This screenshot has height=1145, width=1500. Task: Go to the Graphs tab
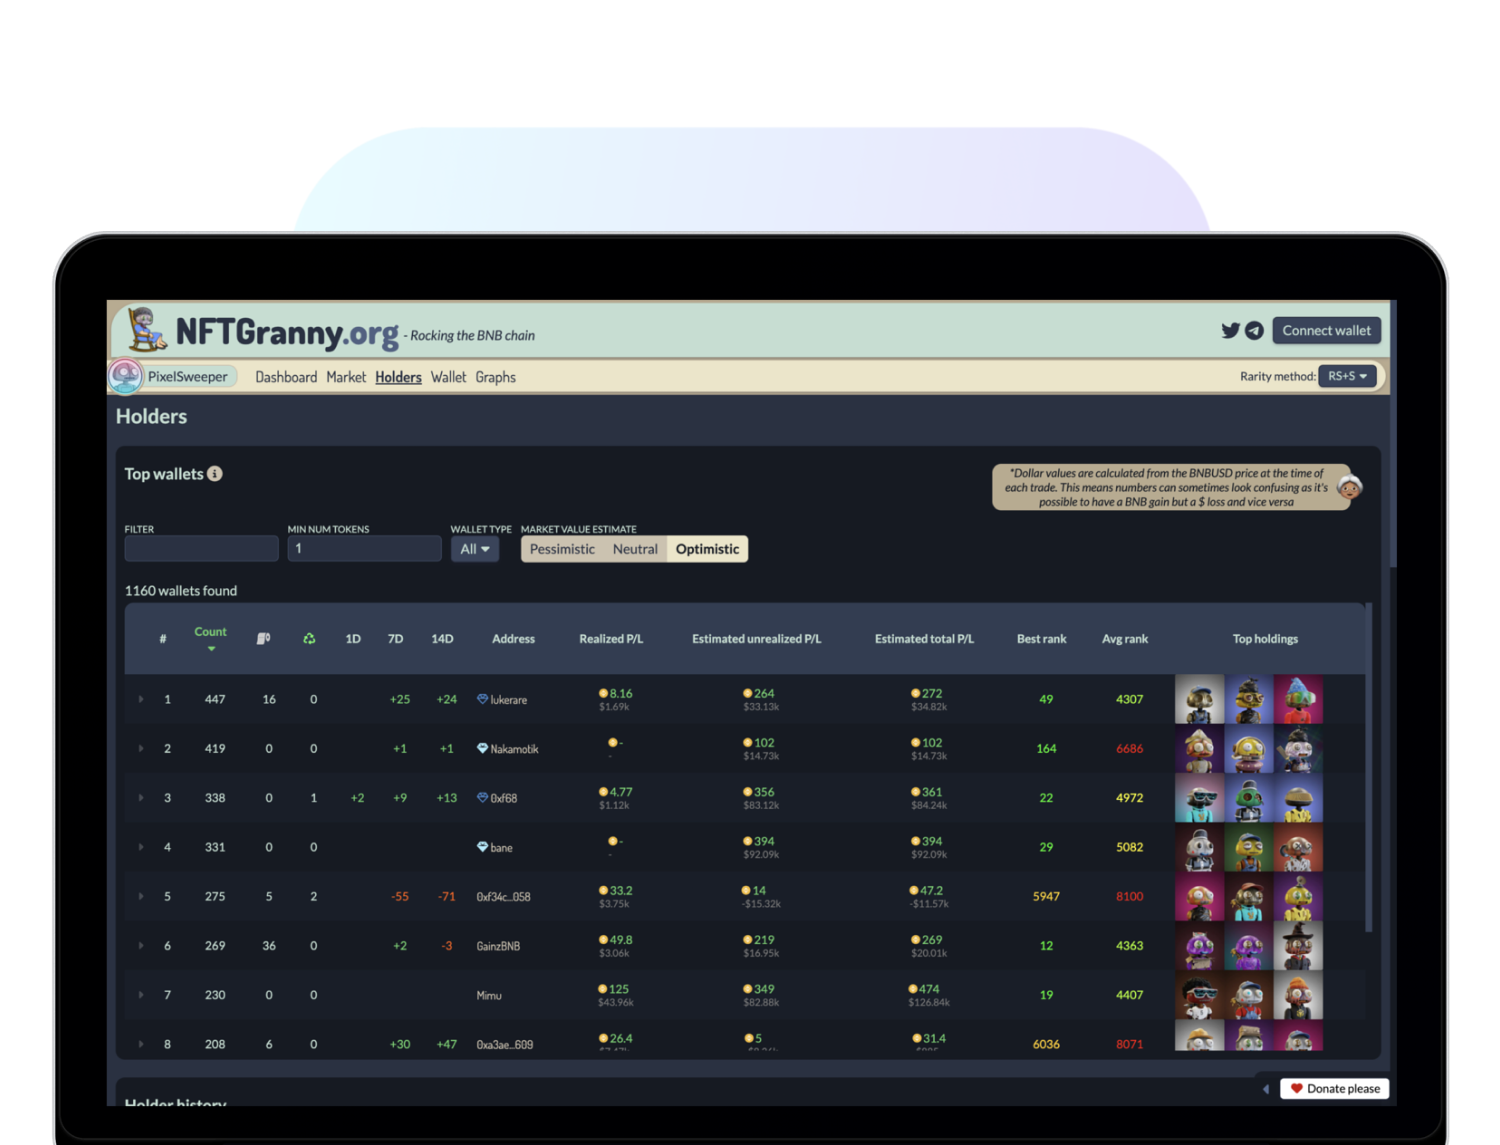(x=495, y=377)
